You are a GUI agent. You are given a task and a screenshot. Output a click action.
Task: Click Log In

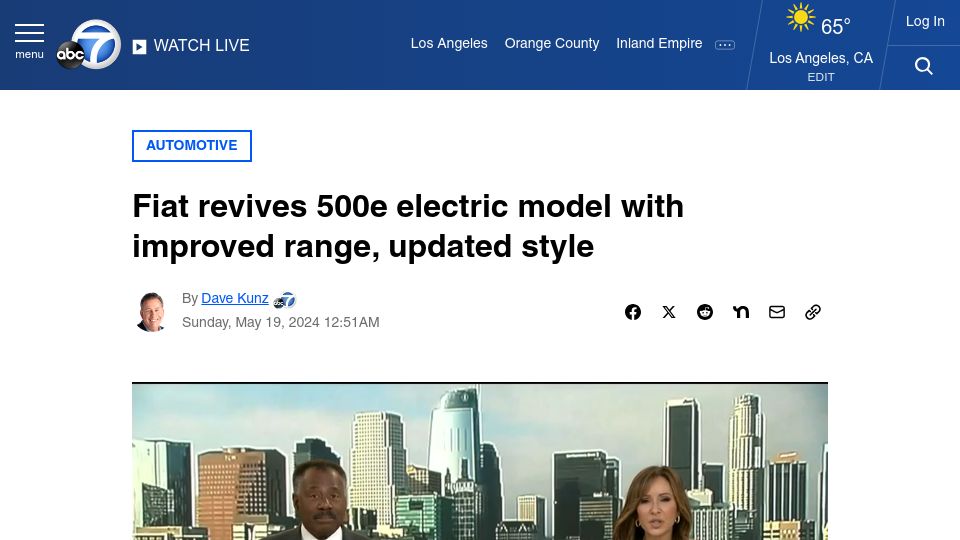(x=925, y=21)
